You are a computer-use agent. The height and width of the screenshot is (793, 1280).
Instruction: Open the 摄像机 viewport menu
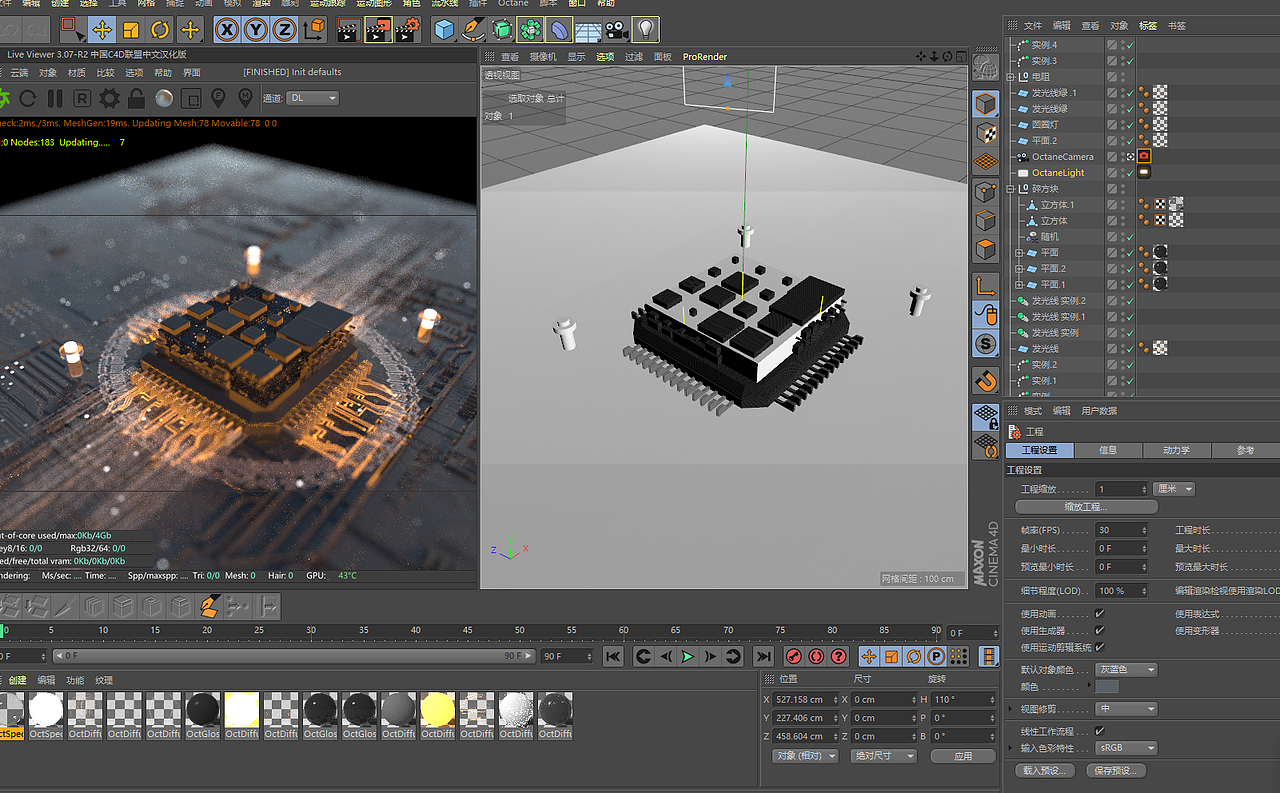[x=543, y=57]
